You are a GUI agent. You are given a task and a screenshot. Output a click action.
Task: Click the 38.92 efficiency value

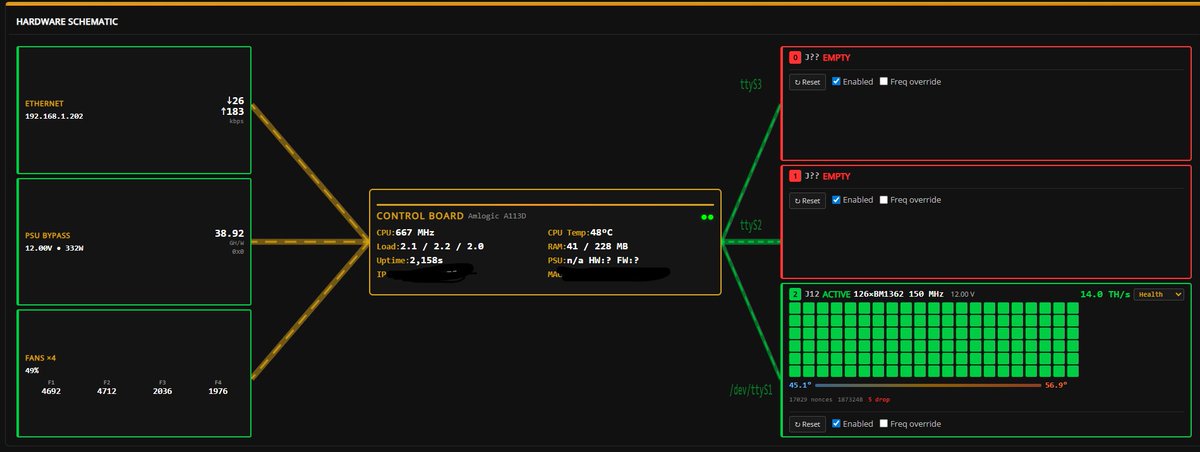coord(229,233)
